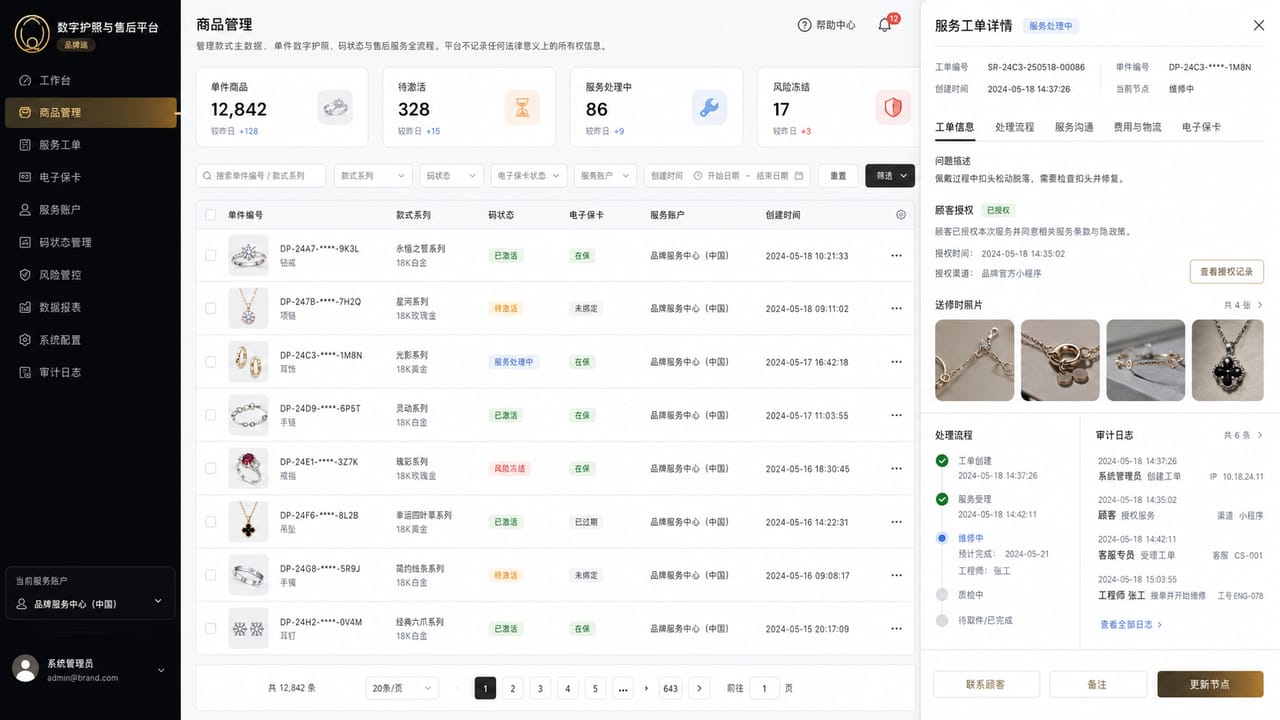1280x720 pixels.
Task: Open more actions for row DP-24A7-****-9K3L
Action: click(x=896, y=255)
